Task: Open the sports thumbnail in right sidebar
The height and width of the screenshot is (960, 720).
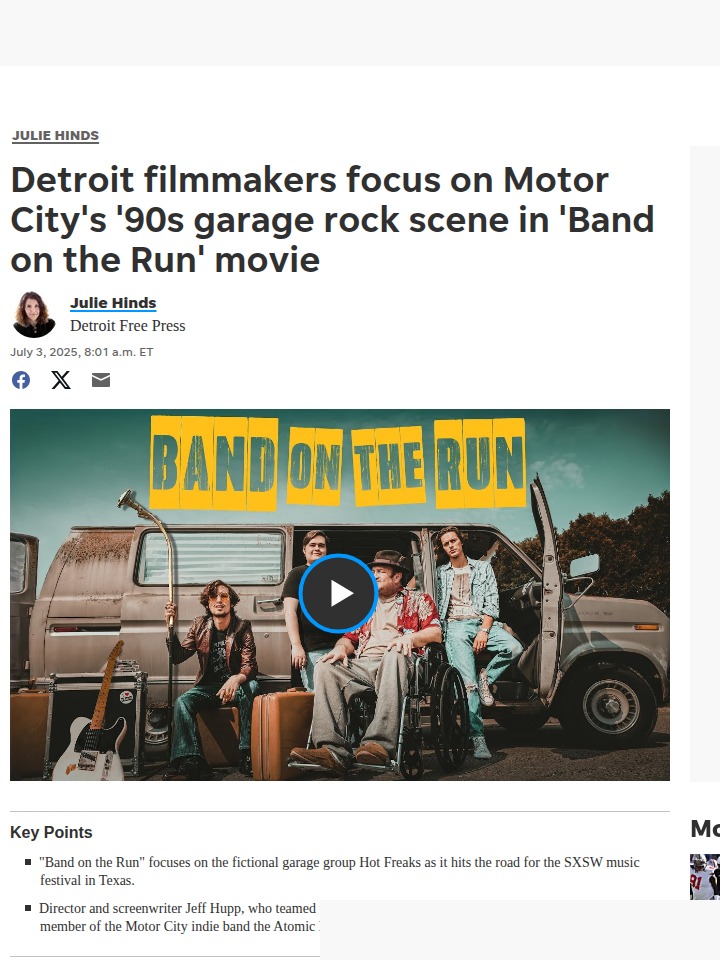Action: point(705,877)
